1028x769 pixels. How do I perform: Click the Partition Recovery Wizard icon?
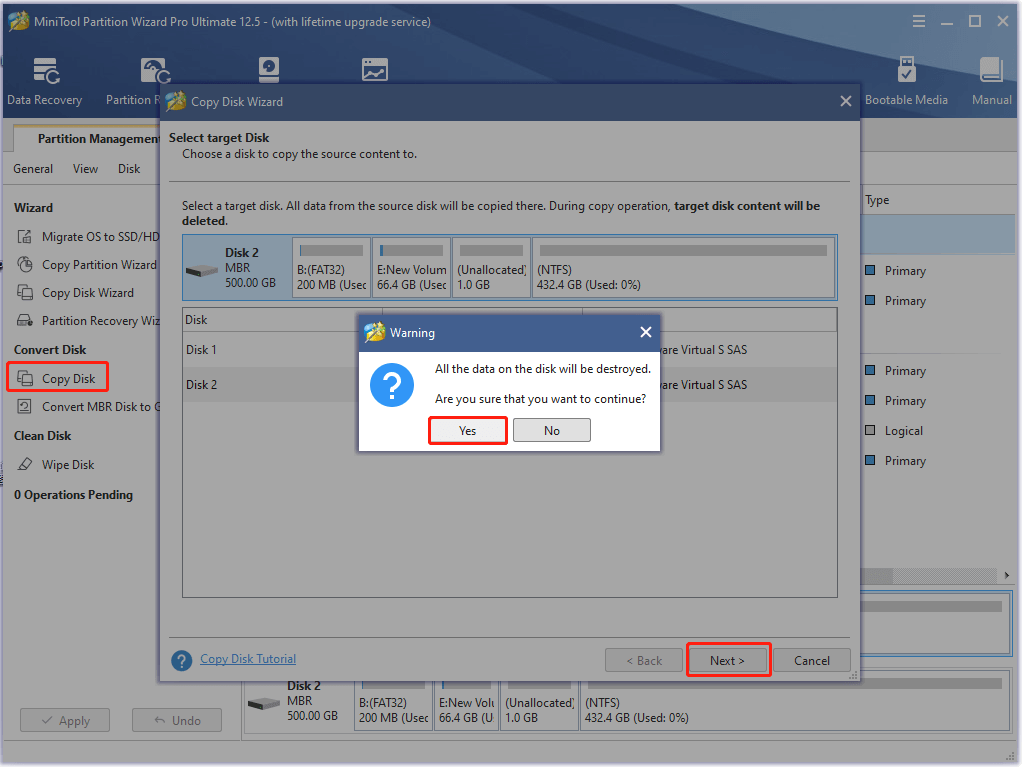tap(25, 323)
